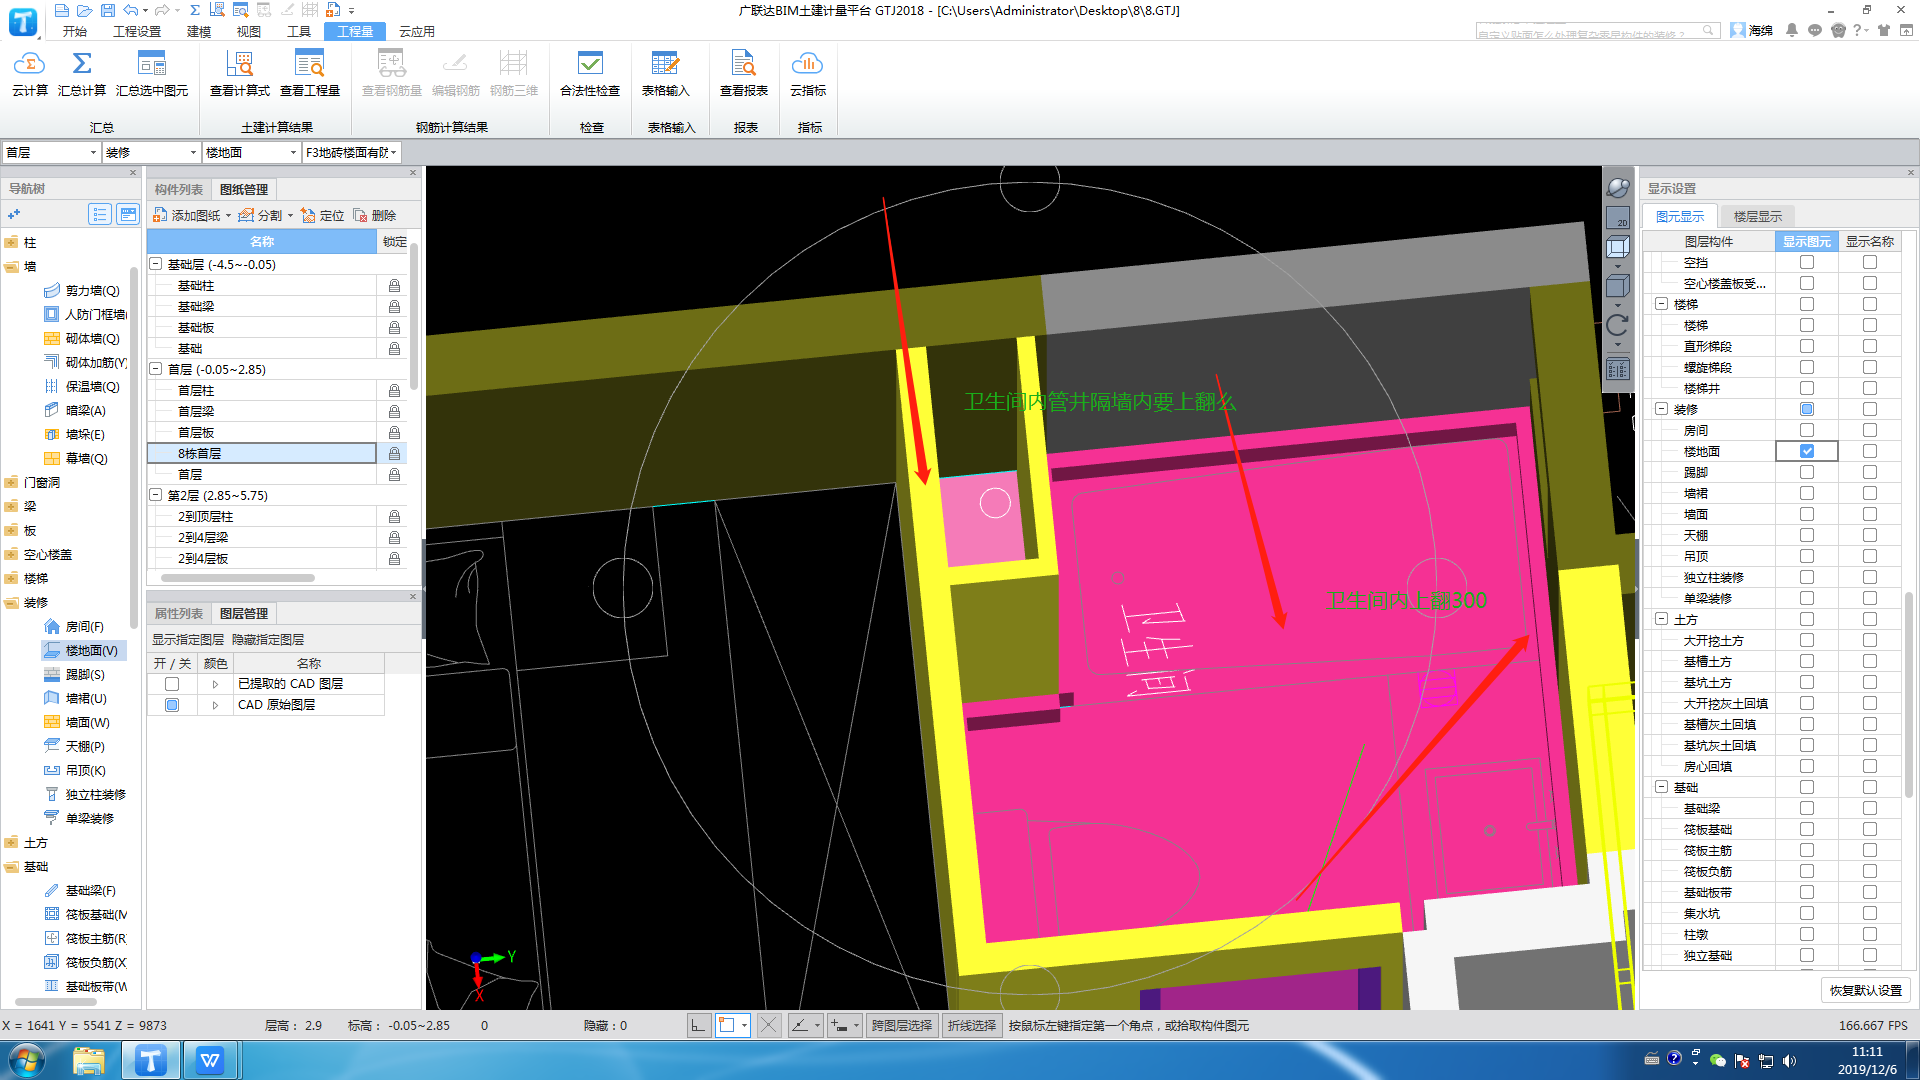This screenshot has width=1920, height=1080.
Task: Click lock icon for 首层柱 row
Action: click(x=394, y=390)
